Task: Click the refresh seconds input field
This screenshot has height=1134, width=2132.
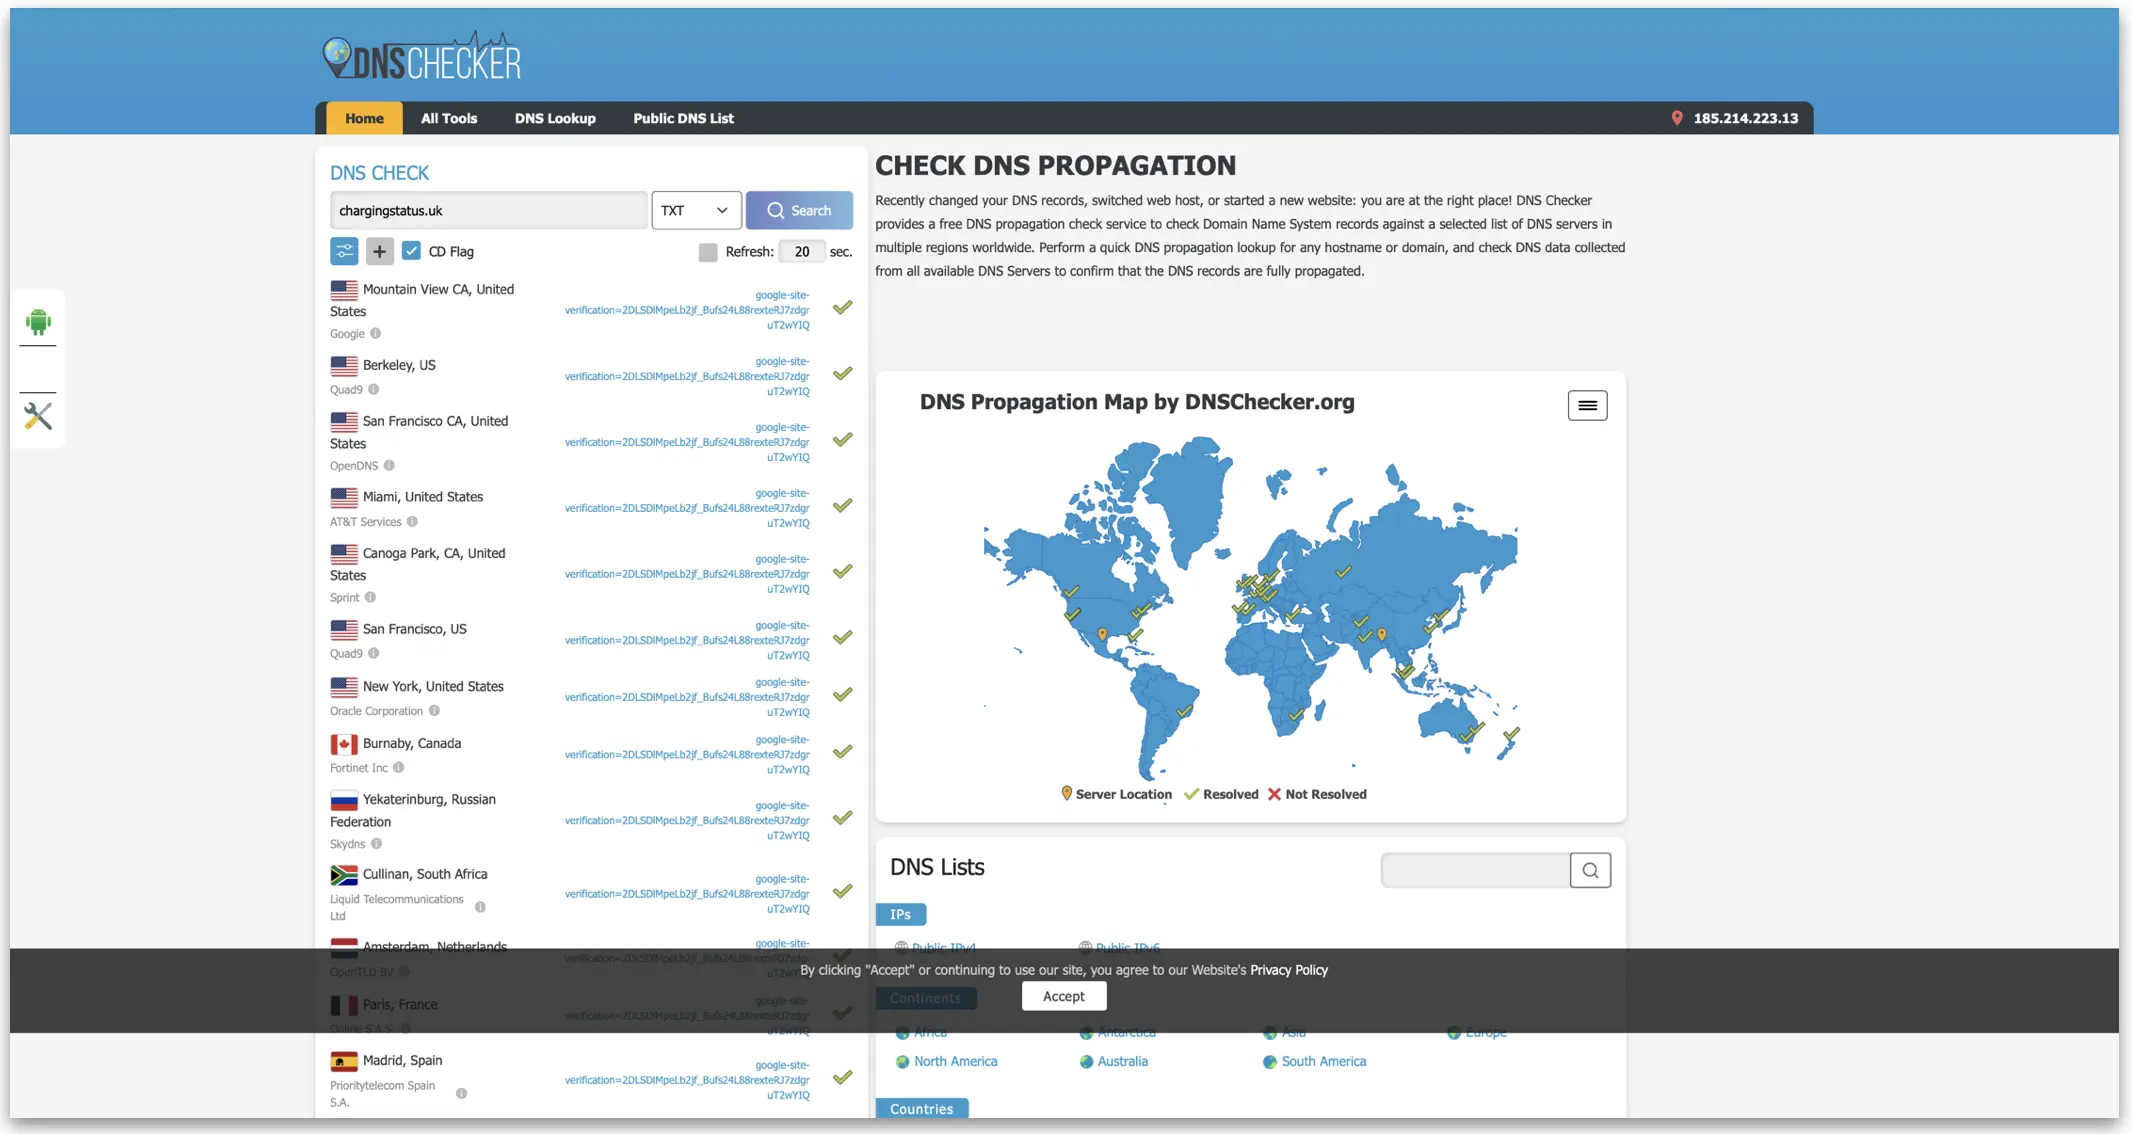Action: pyautogui.click(x=802, y=252)
